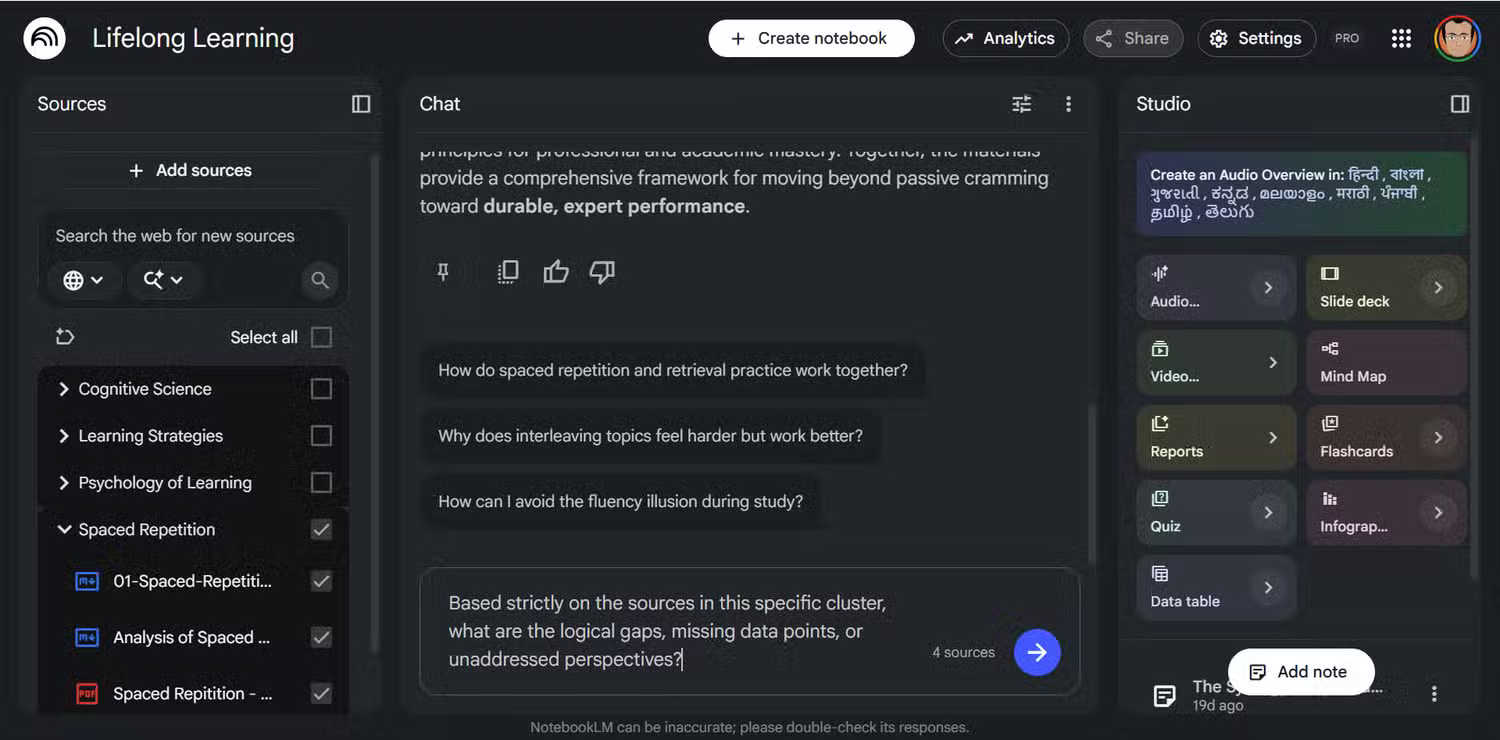This screenshot has width=1500, height=740.
Task: Uncheck the Spaced Repetition group checkbox
Action: [321, 530]
